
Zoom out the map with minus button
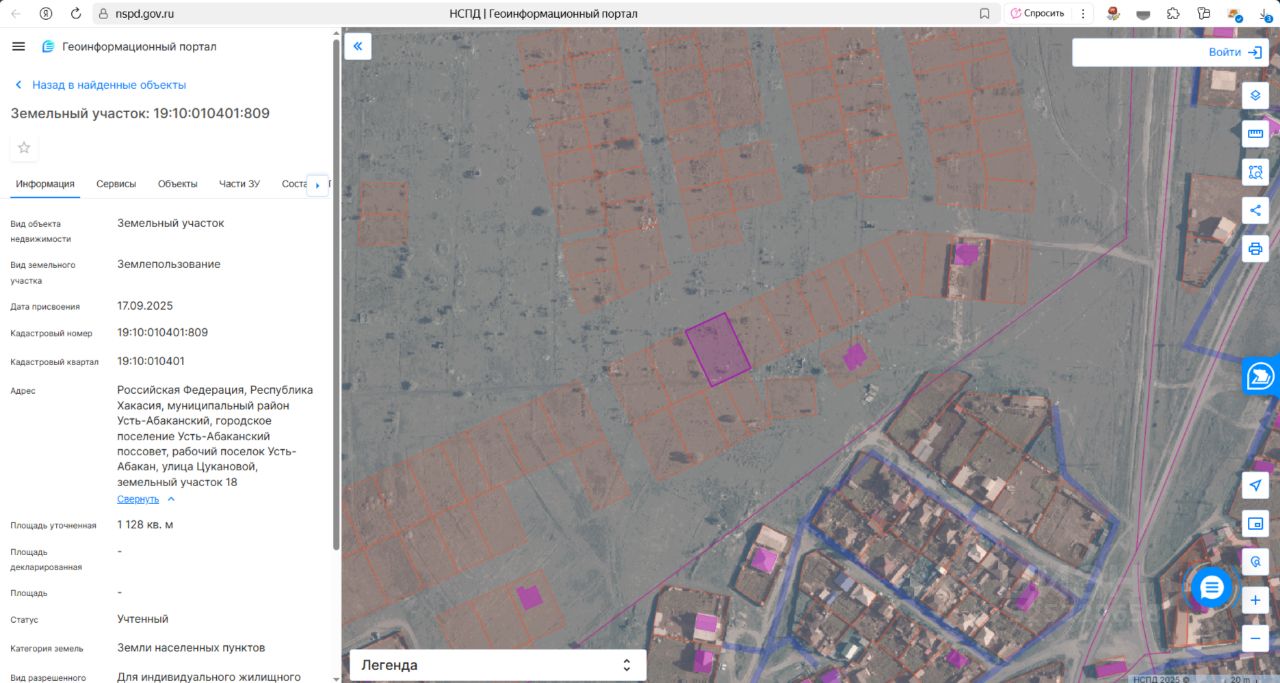(1256, 637)
